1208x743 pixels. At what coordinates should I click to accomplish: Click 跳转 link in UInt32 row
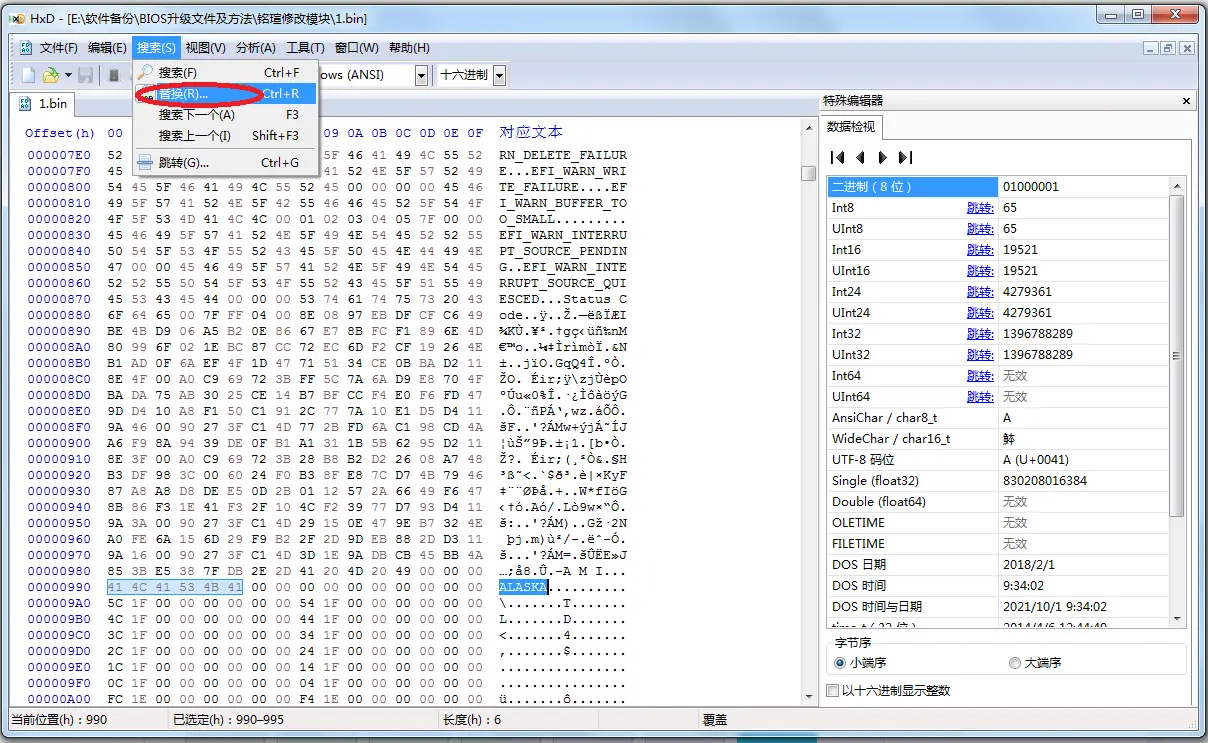979,355
